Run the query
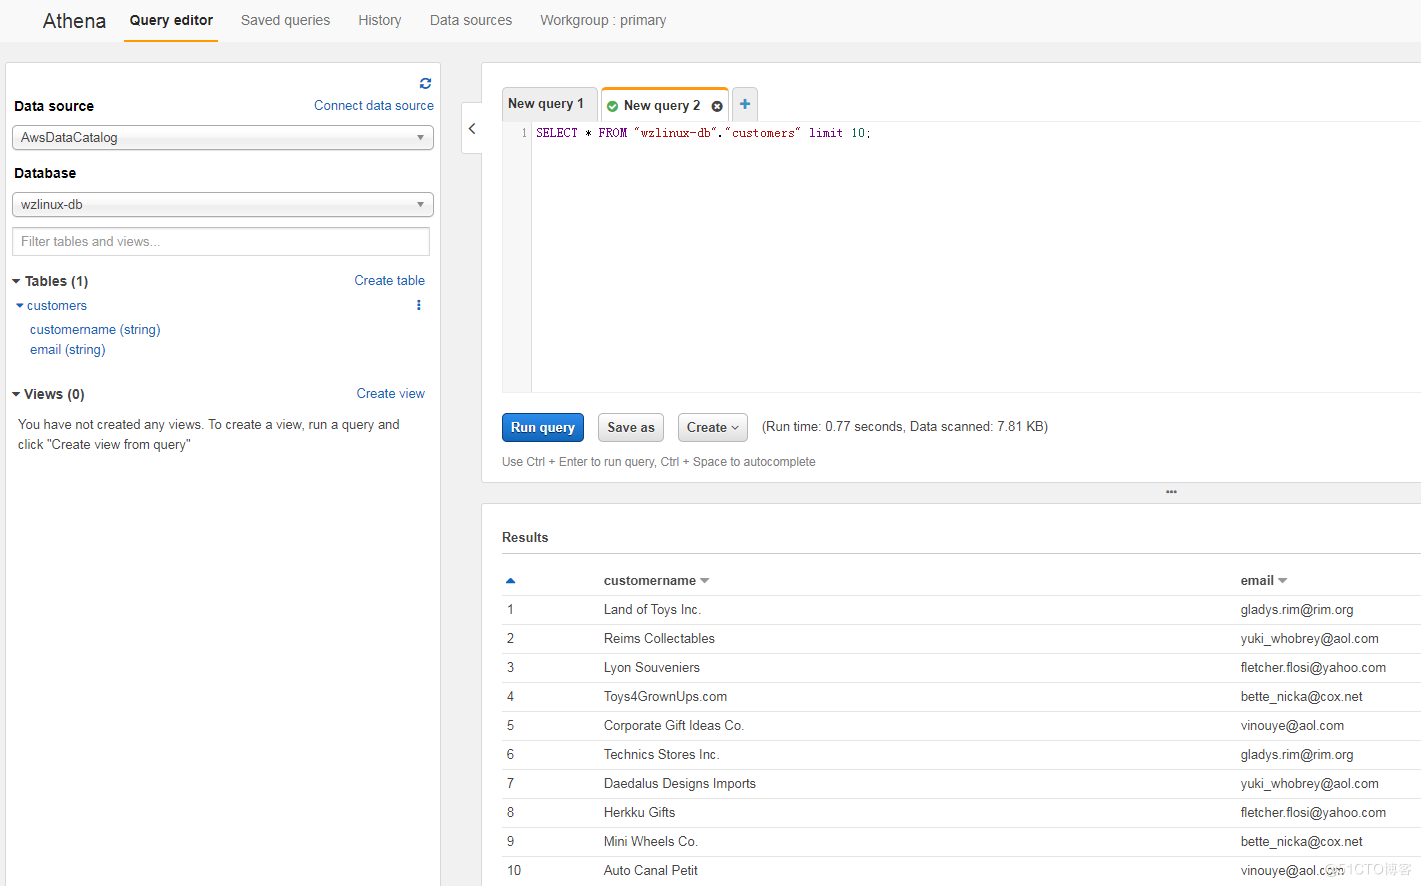The width and height of the screenshot is (1421, 886). click(543, 427)
